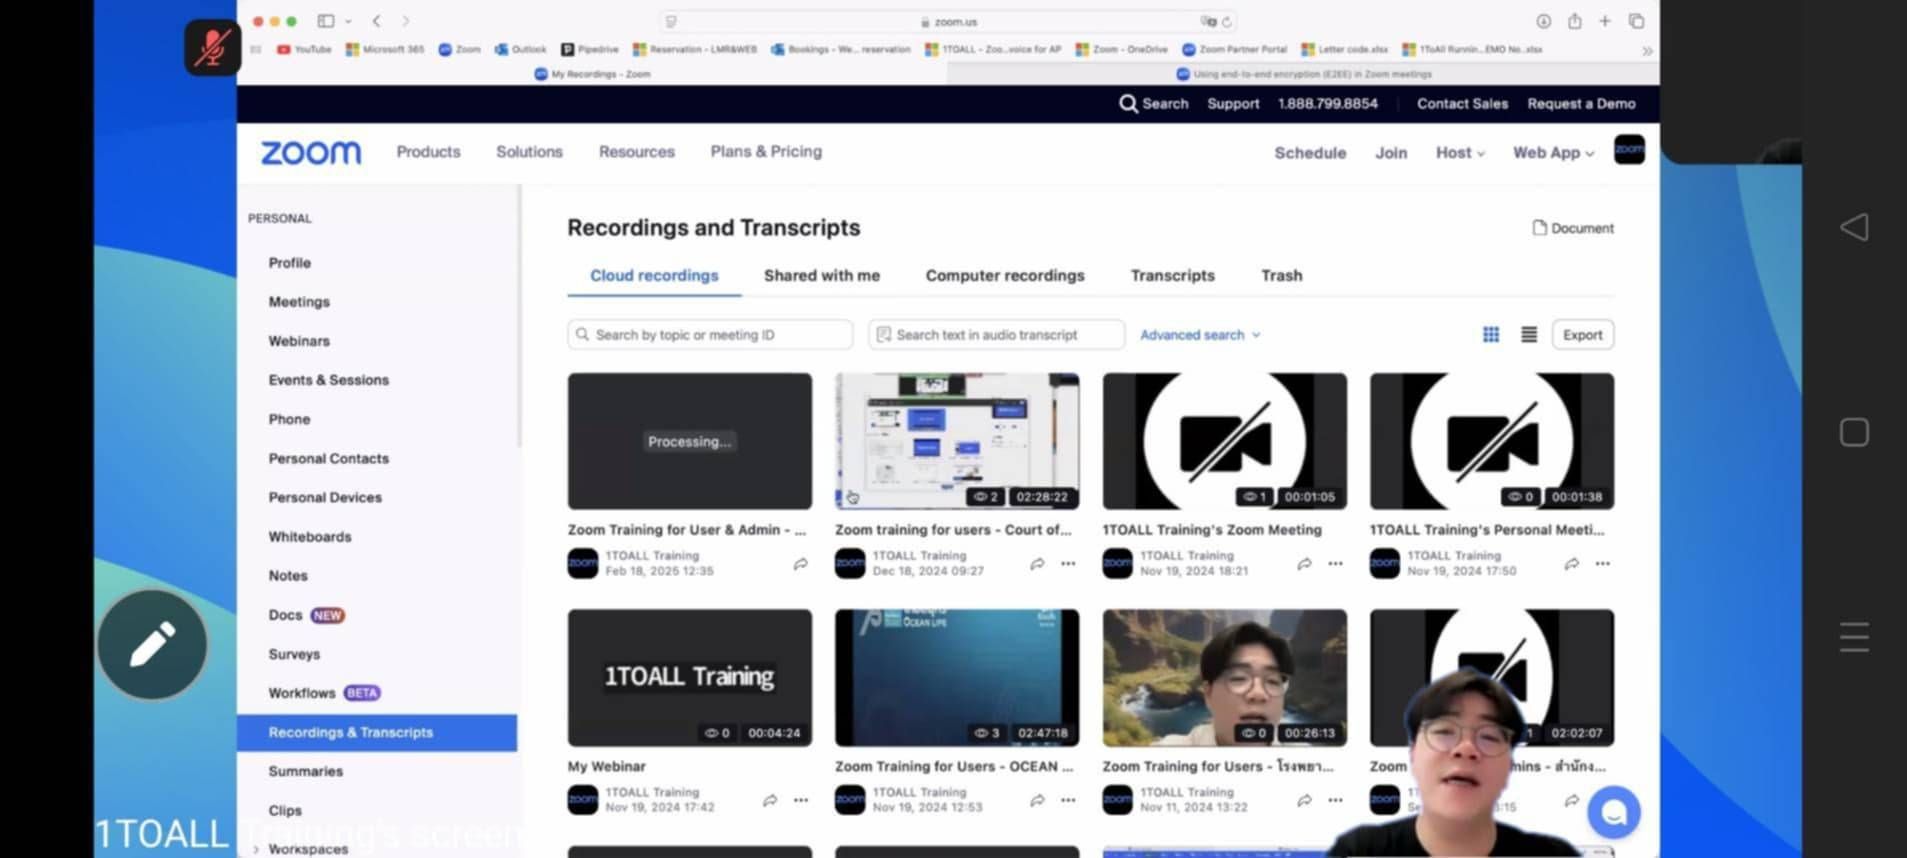
Task: Click the Document link
Action: point(1573,228)
